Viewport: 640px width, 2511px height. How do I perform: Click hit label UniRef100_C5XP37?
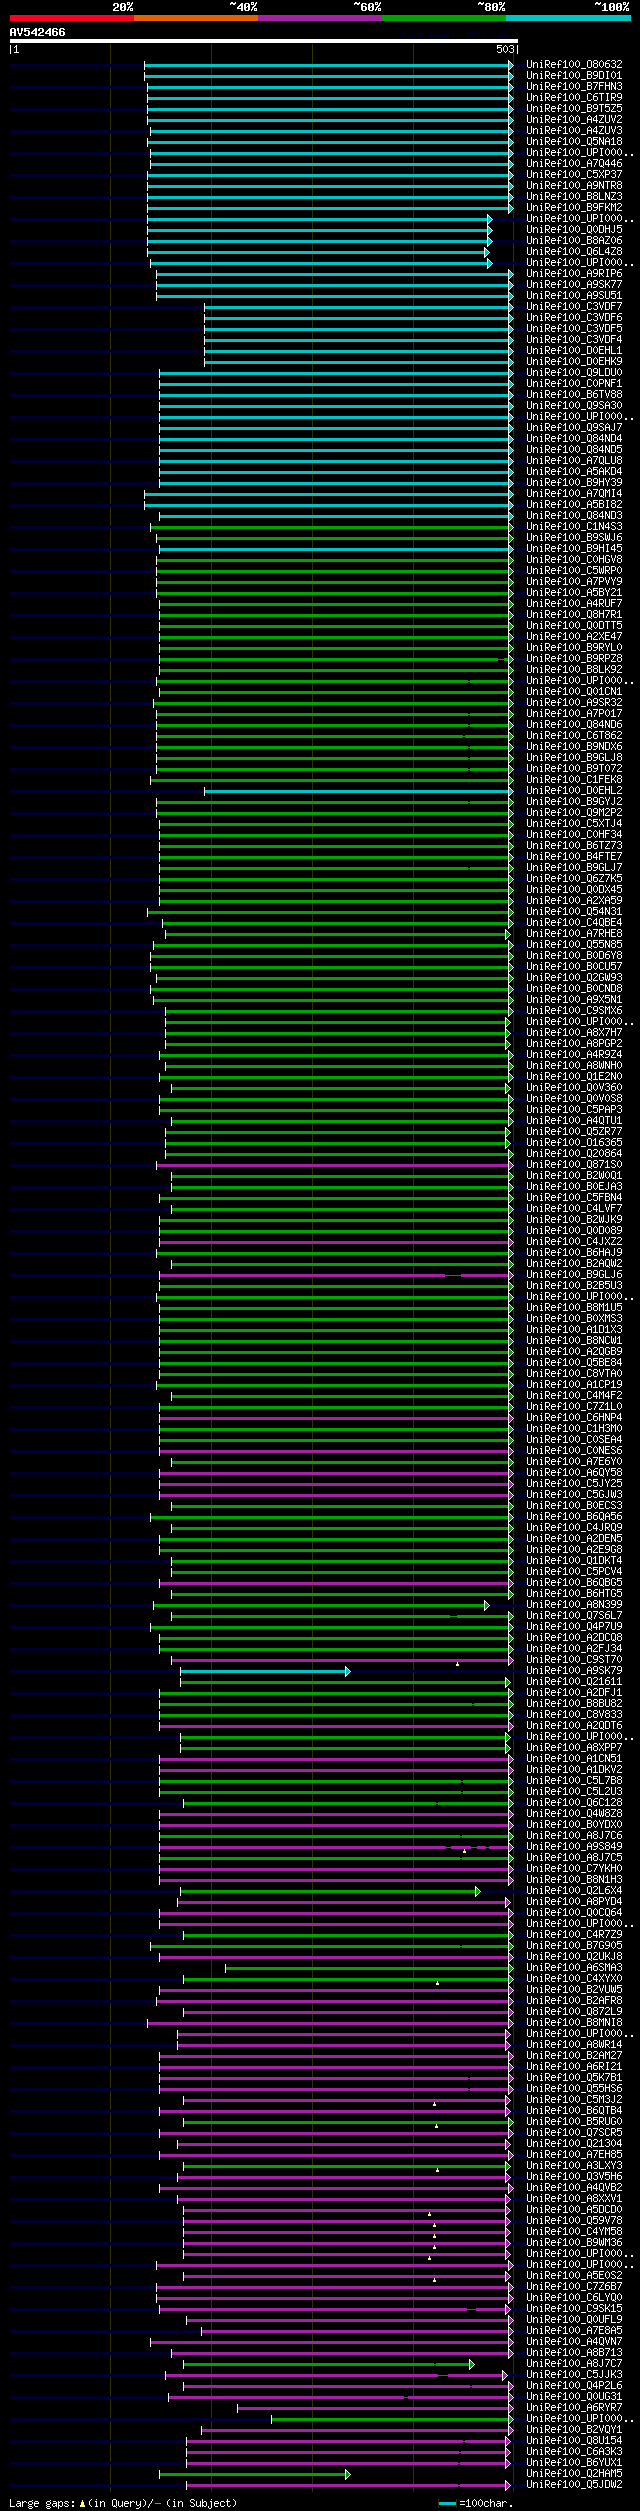(x=574, y=175)
